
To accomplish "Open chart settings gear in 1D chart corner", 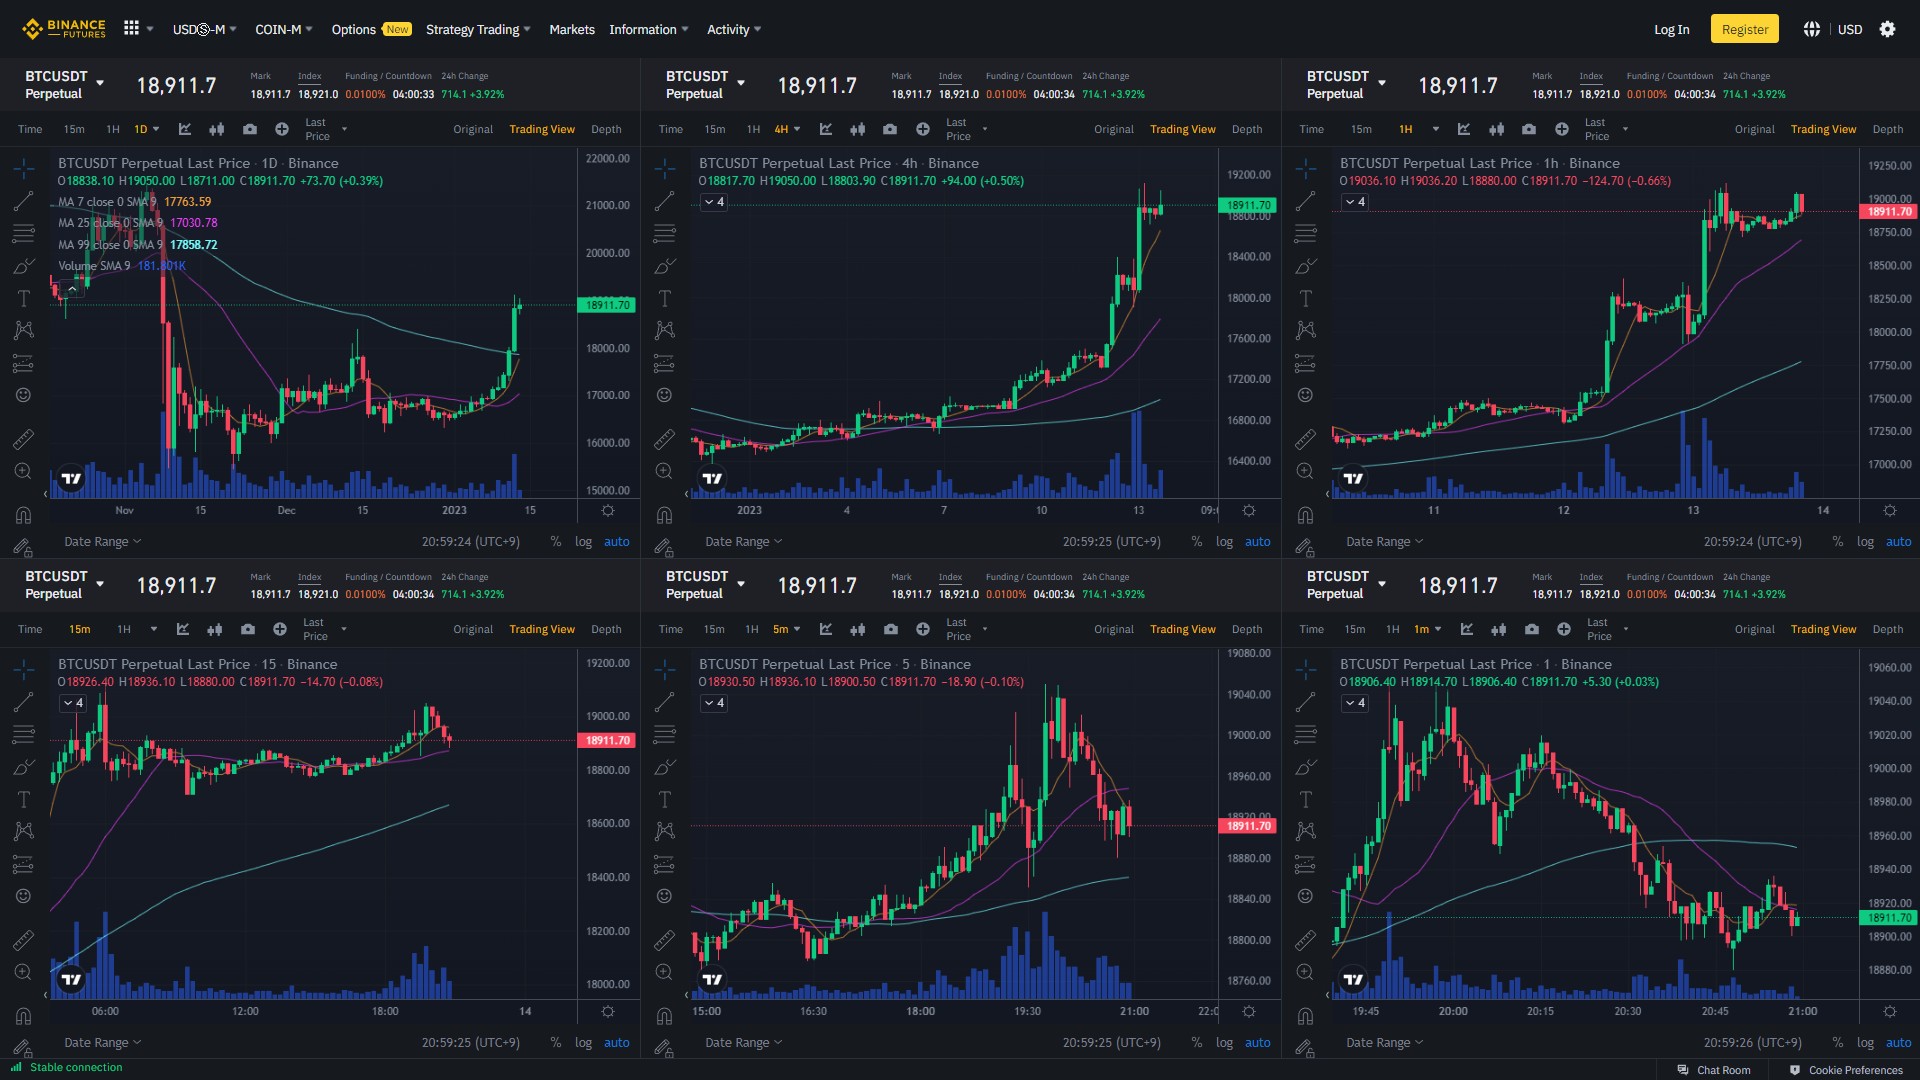I will [607, 510].
